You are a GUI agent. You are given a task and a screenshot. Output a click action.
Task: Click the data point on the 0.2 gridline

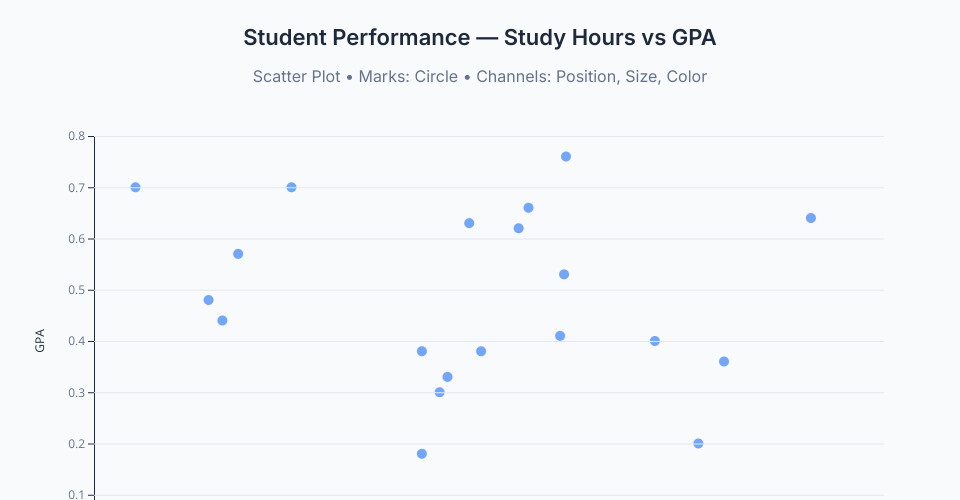(698, 443)
